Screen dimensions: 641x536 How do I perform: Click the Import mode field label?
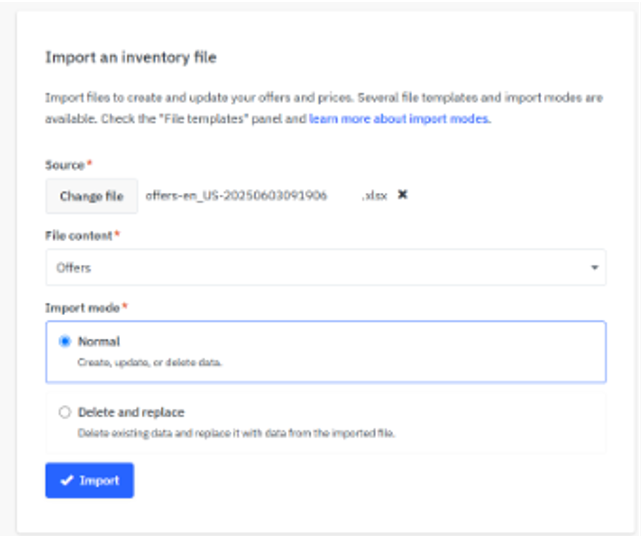[x=82, y=308]
